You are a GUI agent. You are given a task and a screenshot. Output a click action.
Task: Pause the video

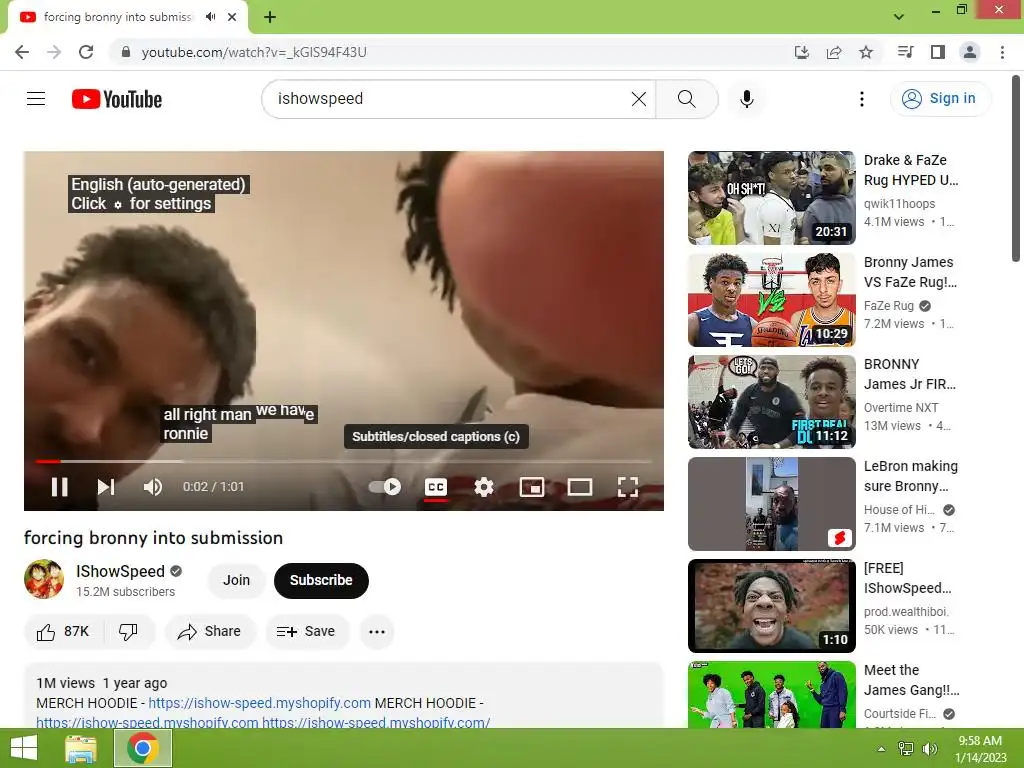click(x=59, y=487)
